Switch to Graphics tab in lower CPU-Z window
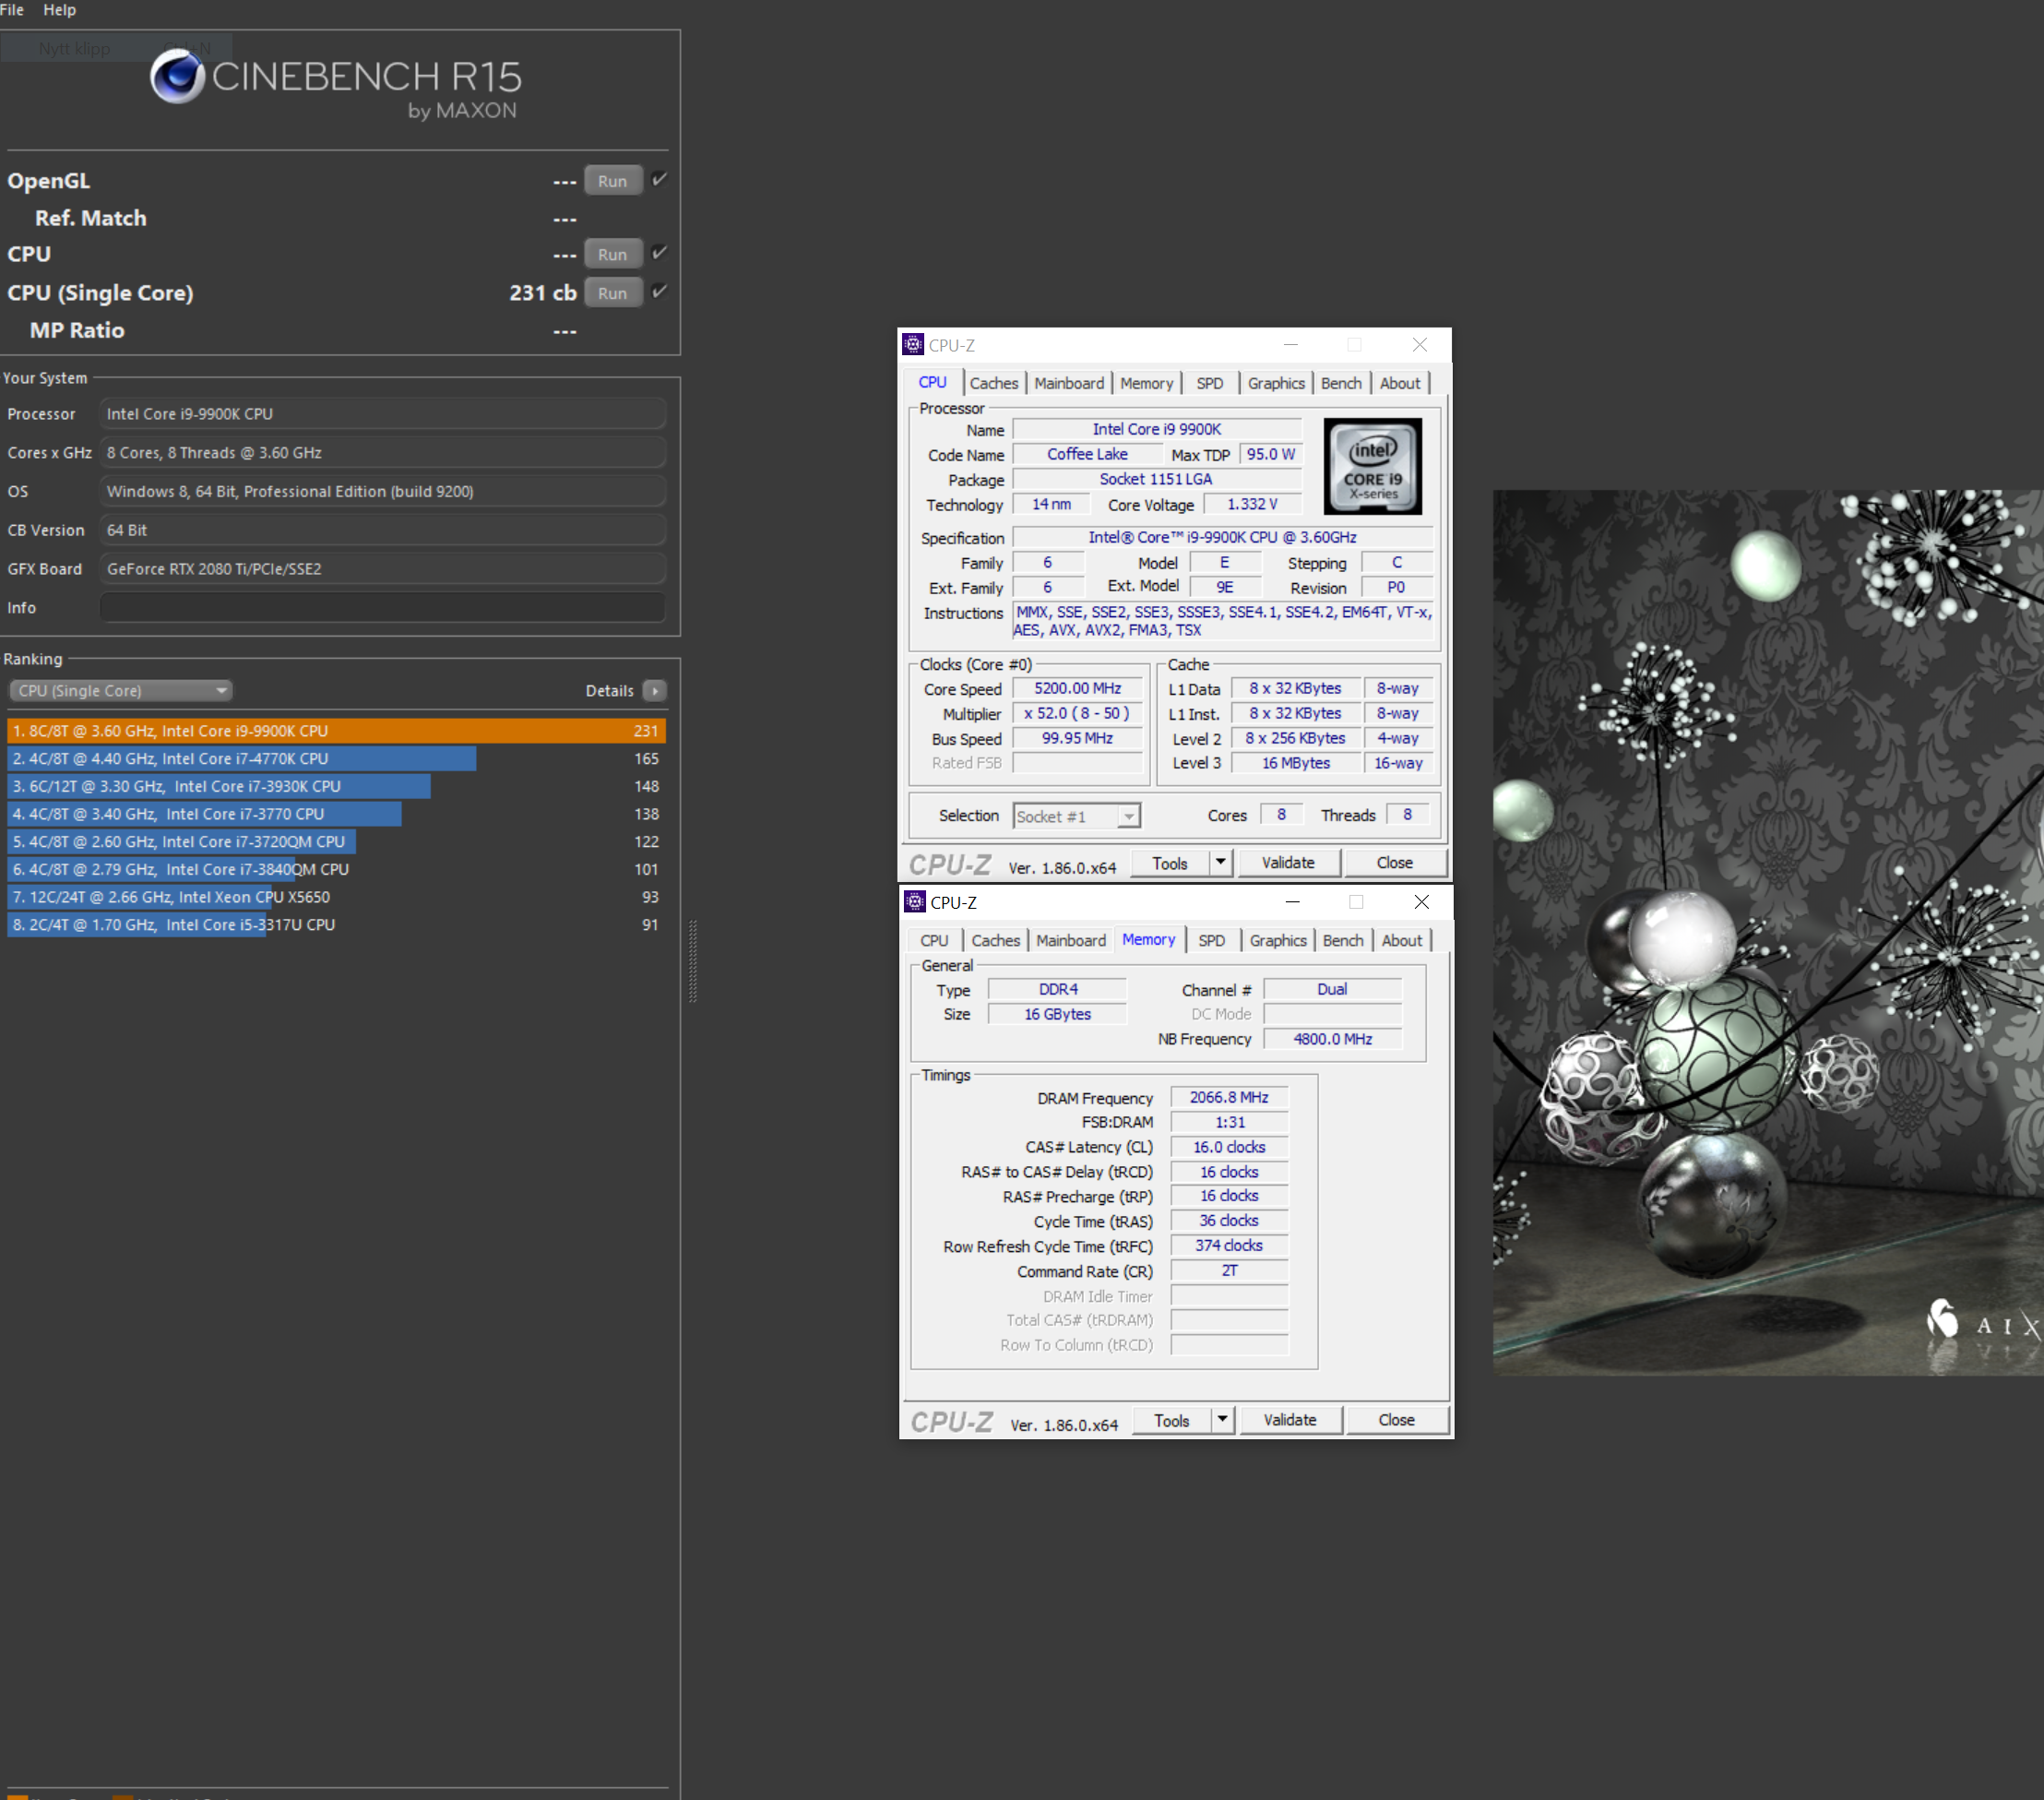 tap(1278, 941)
